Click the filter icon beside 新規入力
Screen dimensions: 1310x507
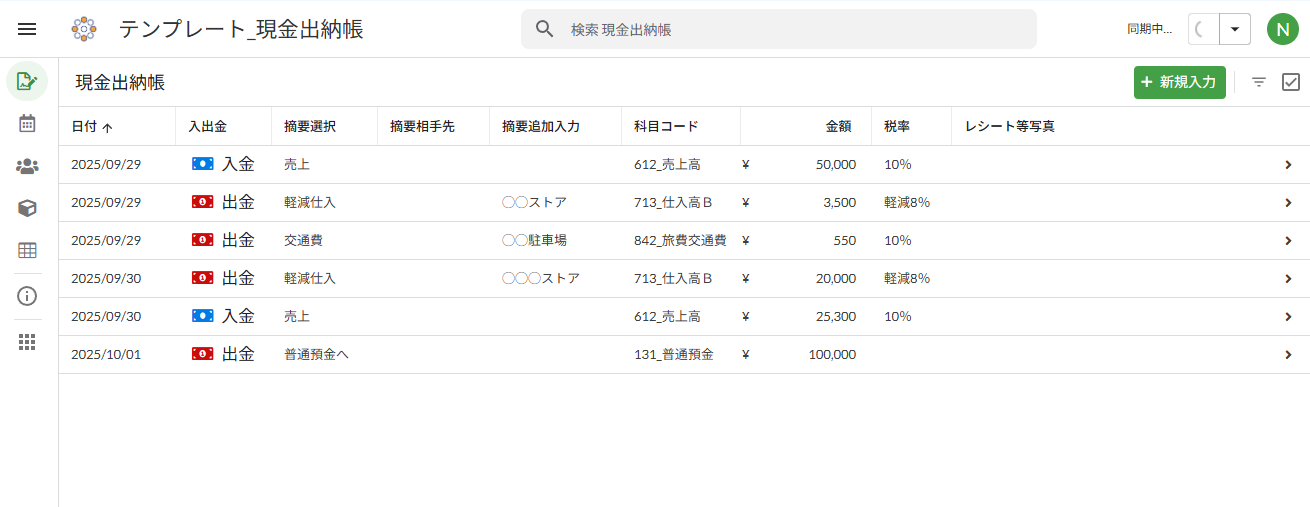[1259, 82]
